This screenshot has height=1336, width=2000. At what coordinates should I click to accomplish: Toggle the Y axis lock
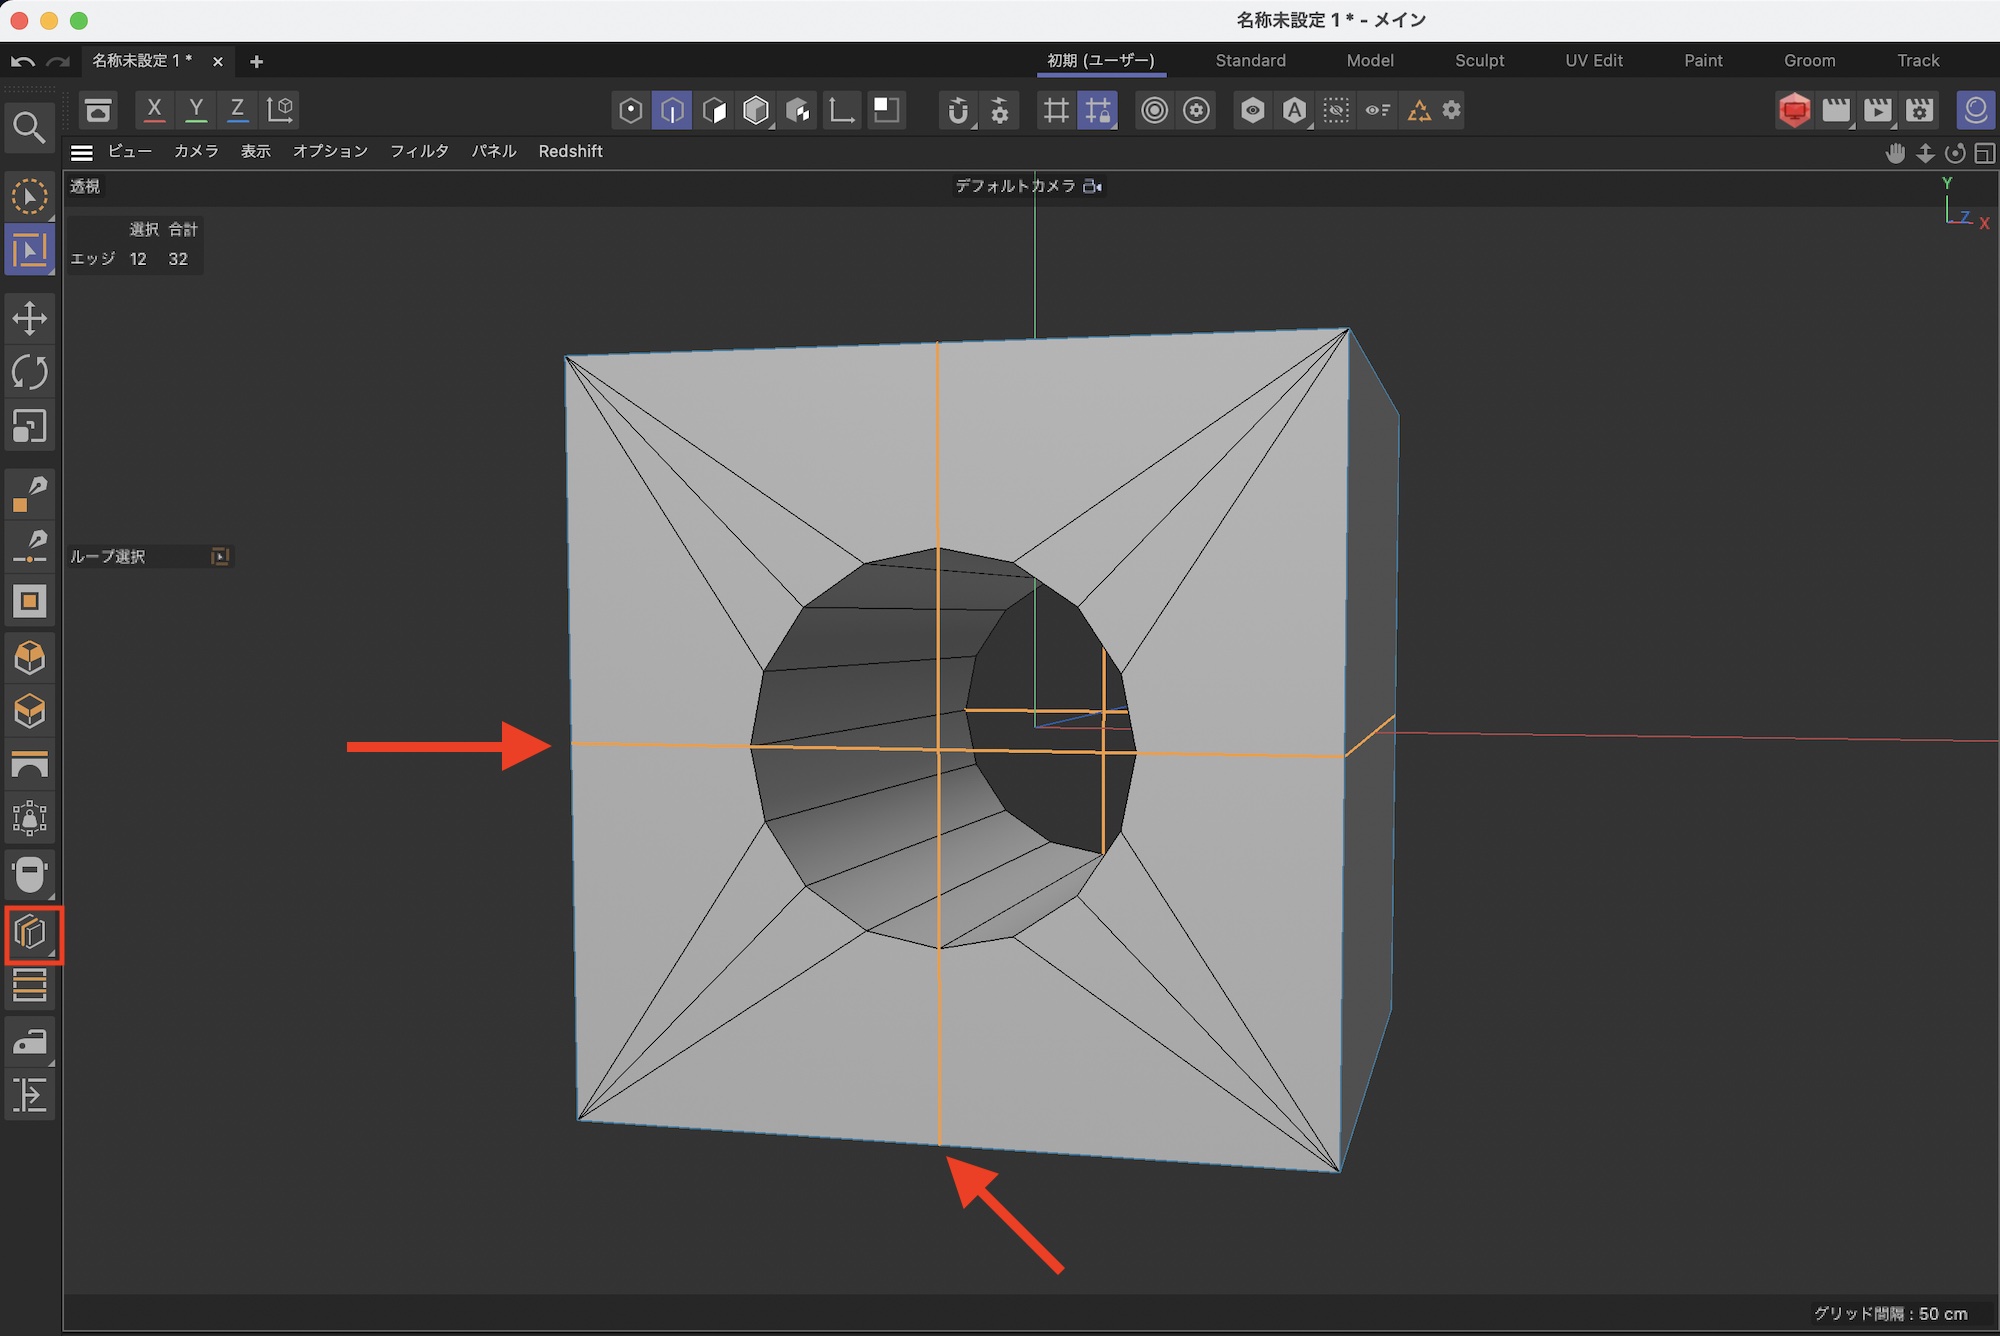(x=196, y=110)
